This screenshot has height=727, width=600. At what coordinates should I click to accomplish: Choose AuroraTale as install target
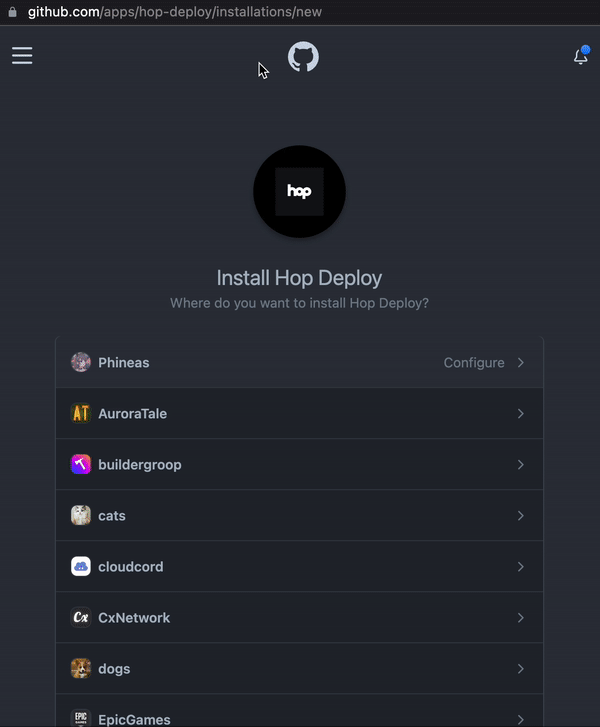pos(133,414)
